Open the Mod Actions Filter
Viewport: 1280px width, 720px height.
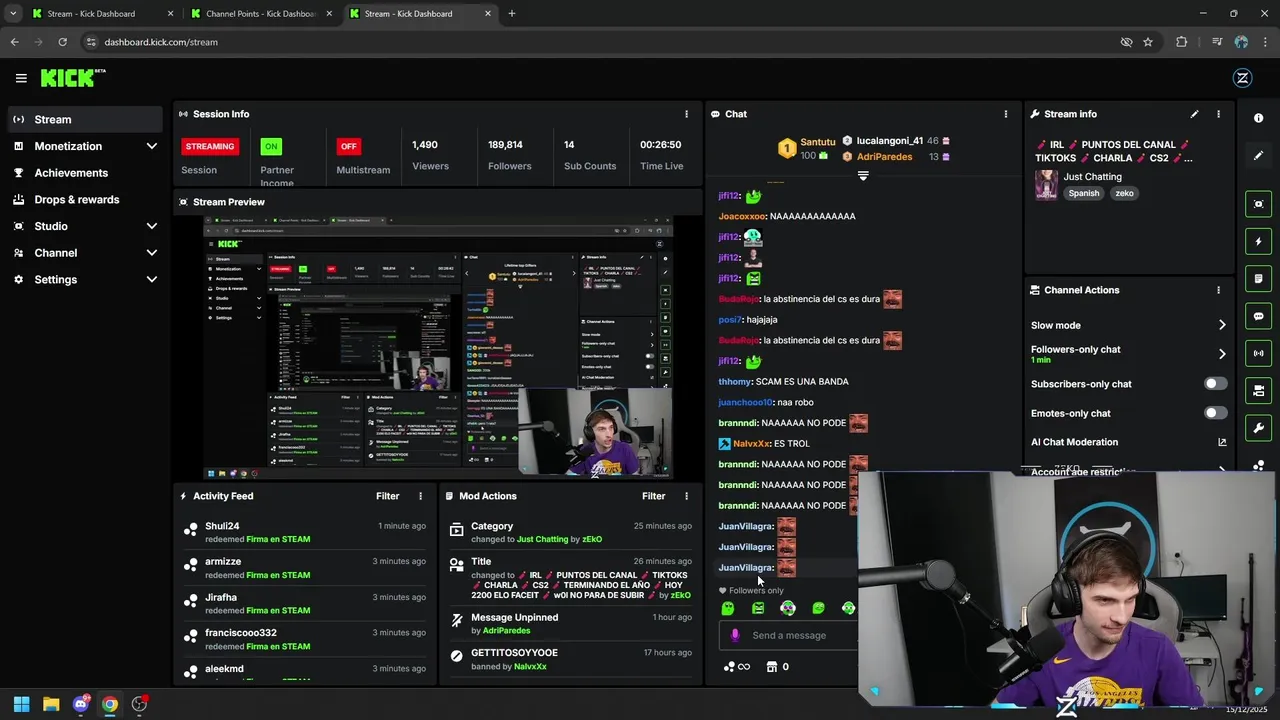(654, 496)
